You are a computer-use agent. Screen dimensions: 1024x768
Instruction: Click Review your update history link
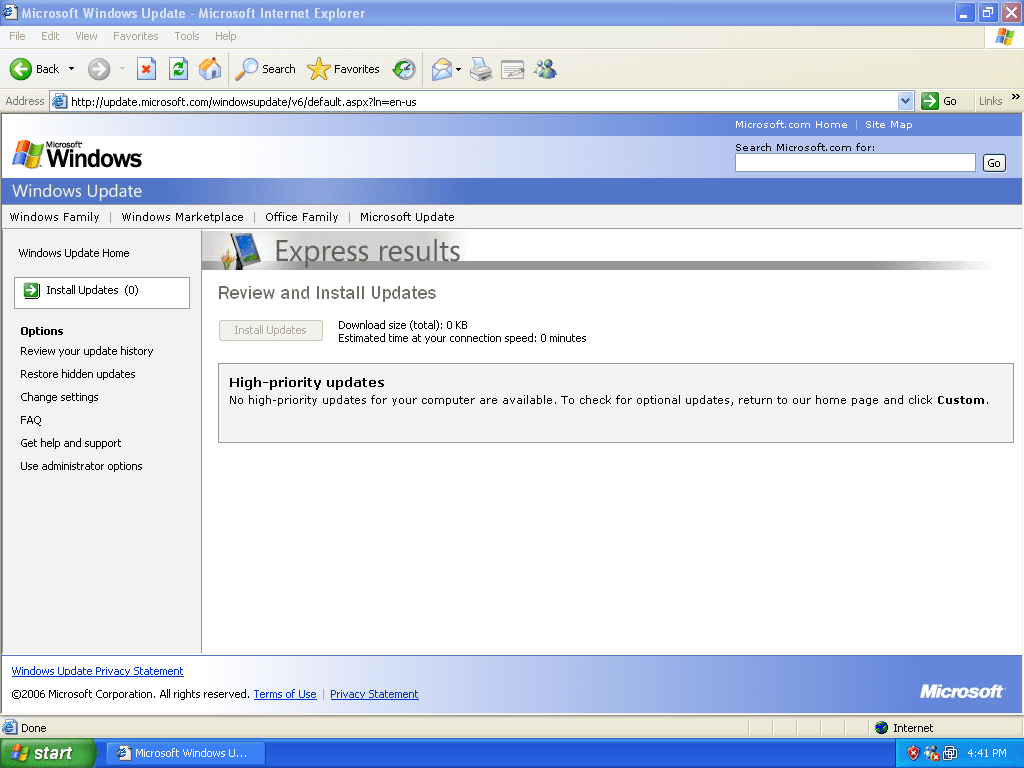tap(87, 351)
